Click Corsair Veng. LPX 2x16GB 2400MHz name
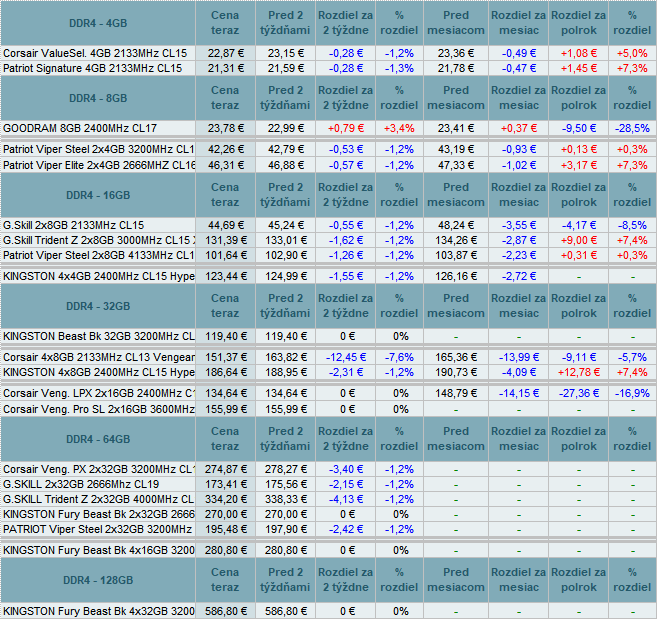The image size is (657, 619). 99,393
